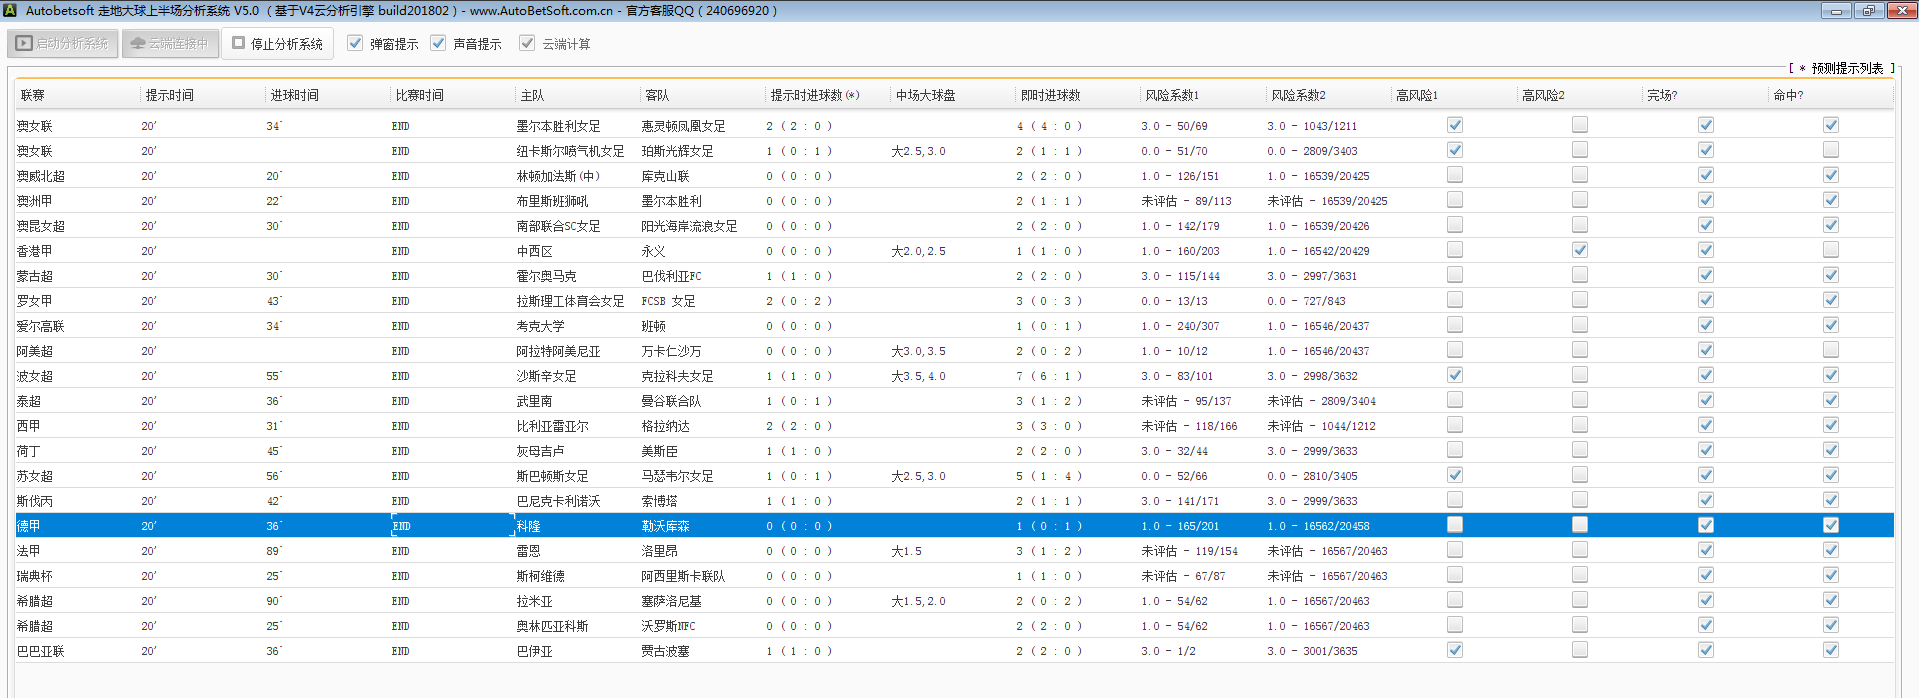
Task: Toggle 命中? checkbox for 阿美超 row
Action: [x=1830, y=350]
